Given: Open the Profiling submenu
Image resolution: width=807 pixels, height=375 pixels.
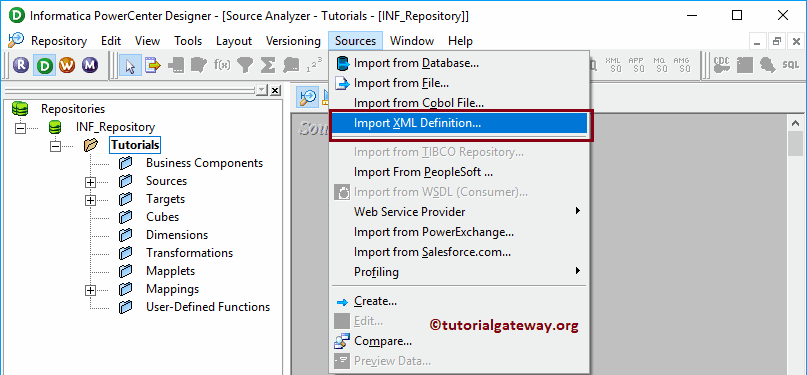Looking at the screenshot, I should click(x=459, y=271).
